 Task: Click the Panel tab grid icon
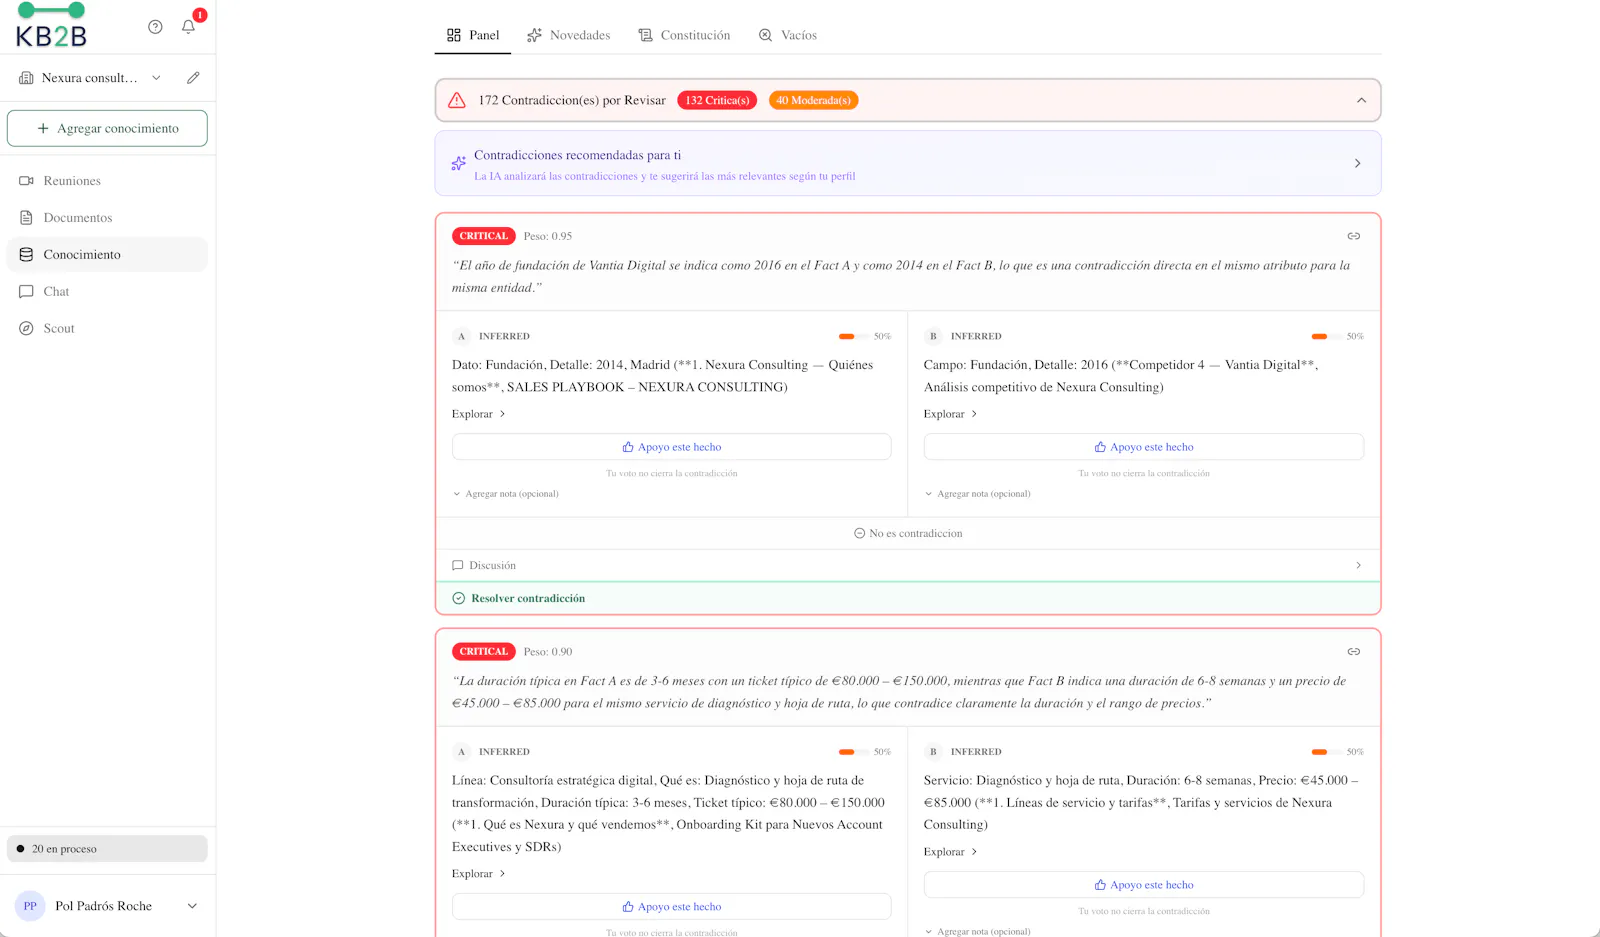(454, 35)
